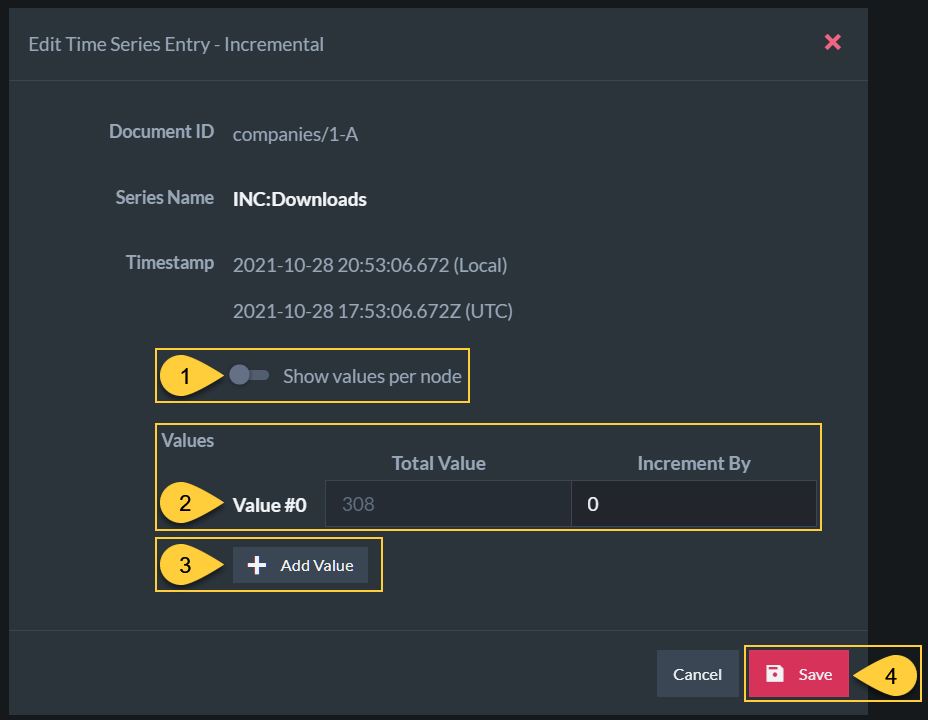Add a new value with Add Value

[x=300, y=565]
